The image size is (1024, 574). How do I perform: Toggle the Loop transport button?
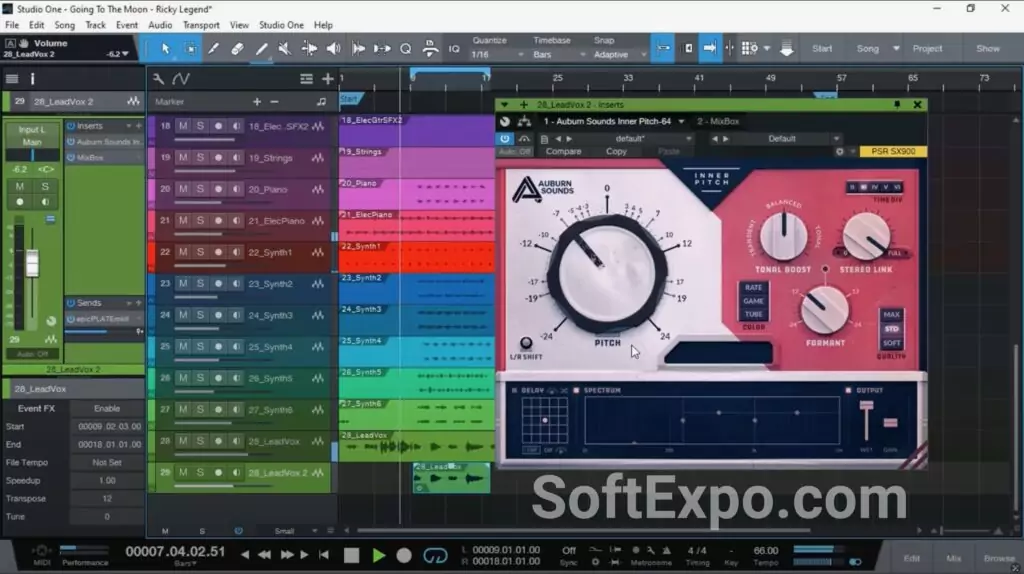(x=435, y=556)
